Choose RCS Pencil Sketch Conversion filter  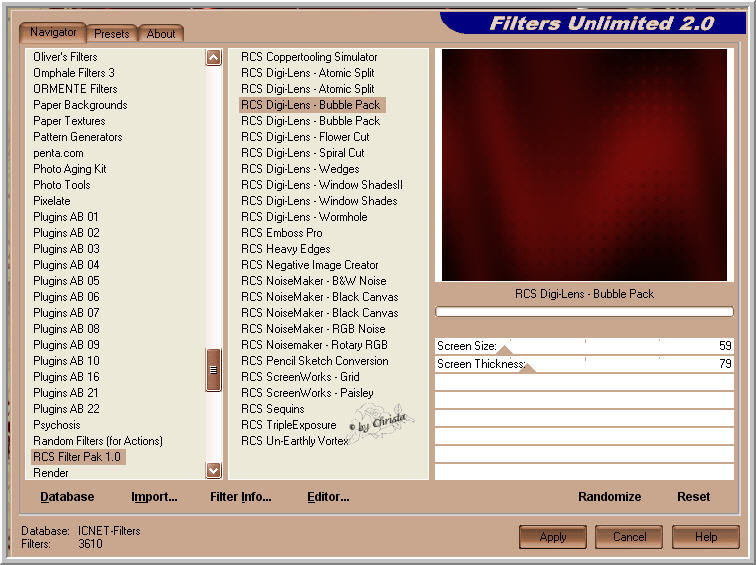coord(315,361)
